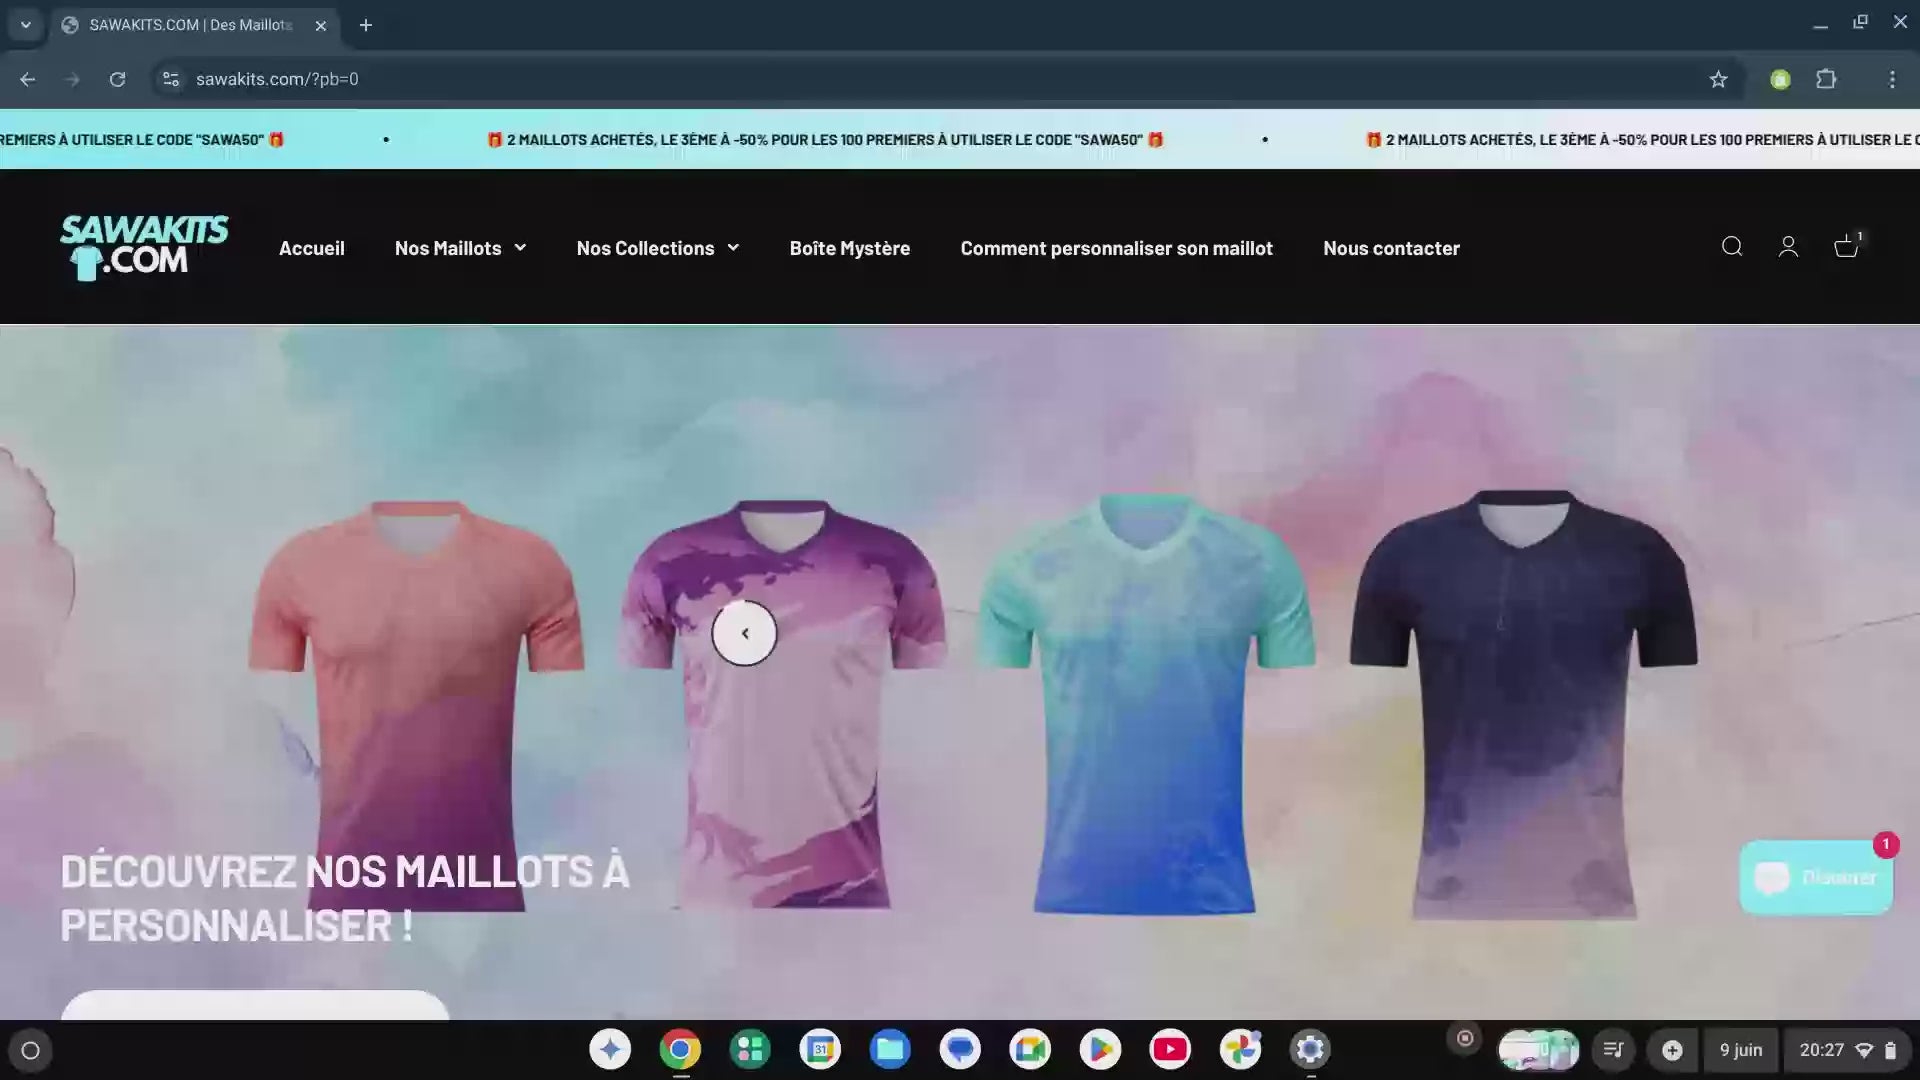Image resolution: width=1920 pixels, height=1080 pixels.
Task: Go to Accueil menu item
Action: 311,248
